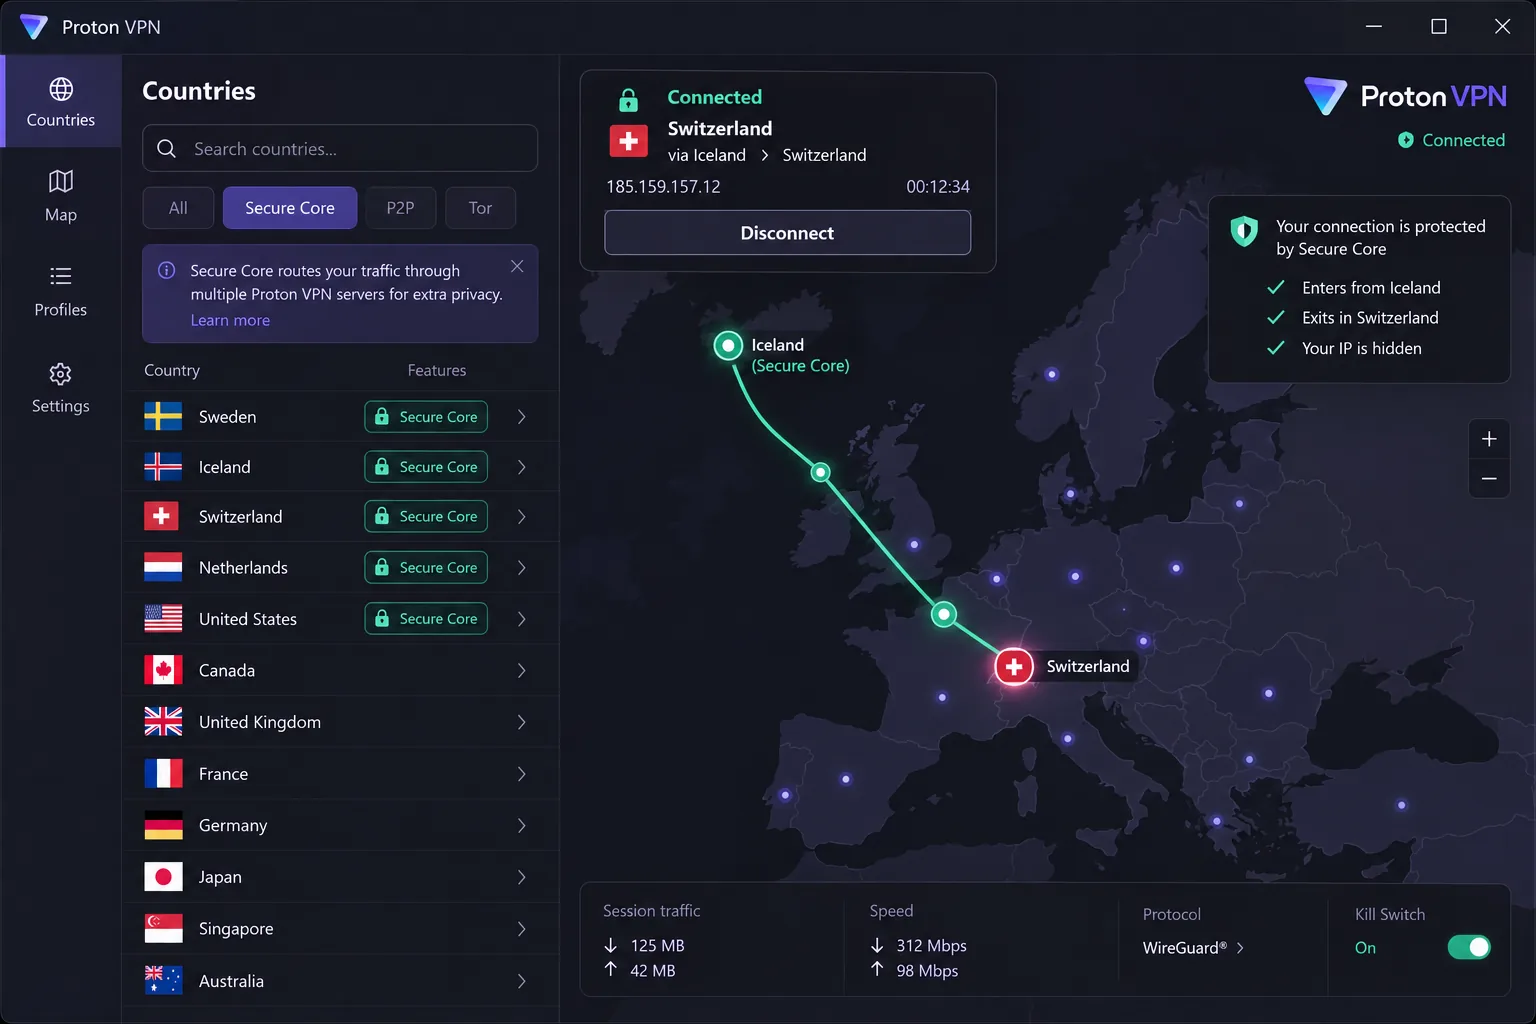Click Switzerland's Secure Core badge
This screenshot has width=1536, height=1024.
[426, 516]
